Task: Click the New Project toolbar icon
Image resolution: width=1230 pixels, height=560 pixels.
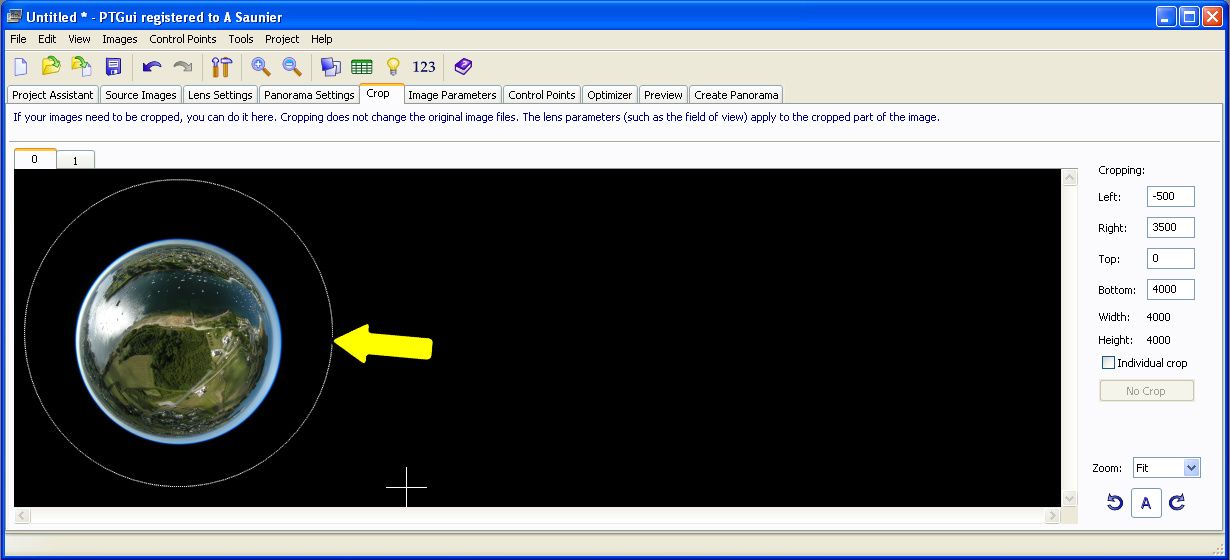Action: coord(20,67)
